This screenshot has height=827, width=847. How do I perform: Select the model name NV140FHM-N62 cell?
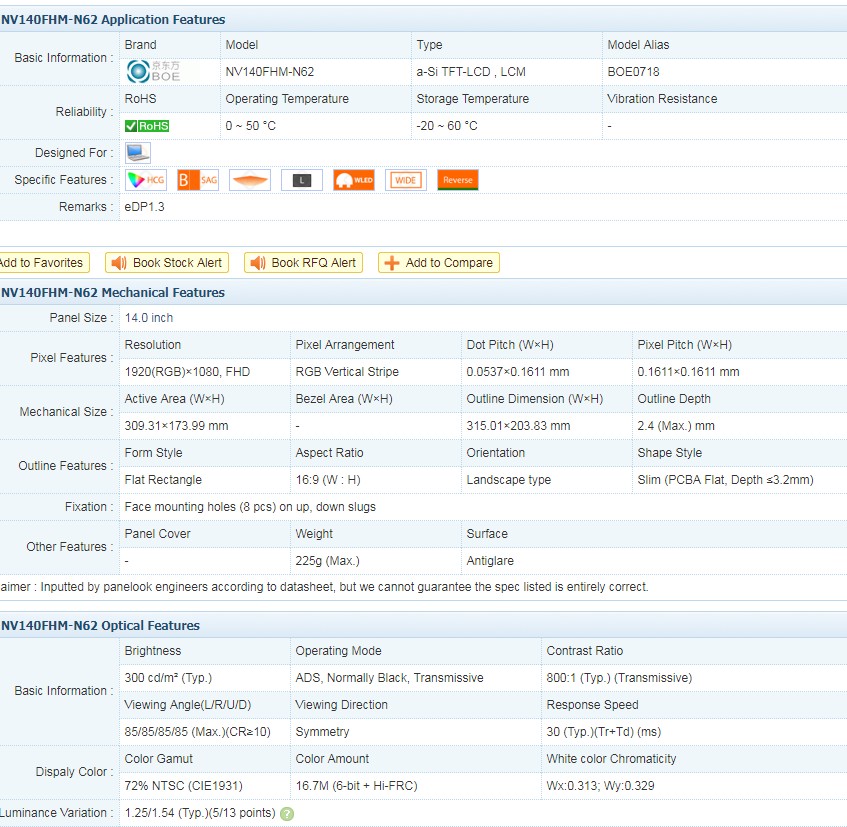[270, 72]
